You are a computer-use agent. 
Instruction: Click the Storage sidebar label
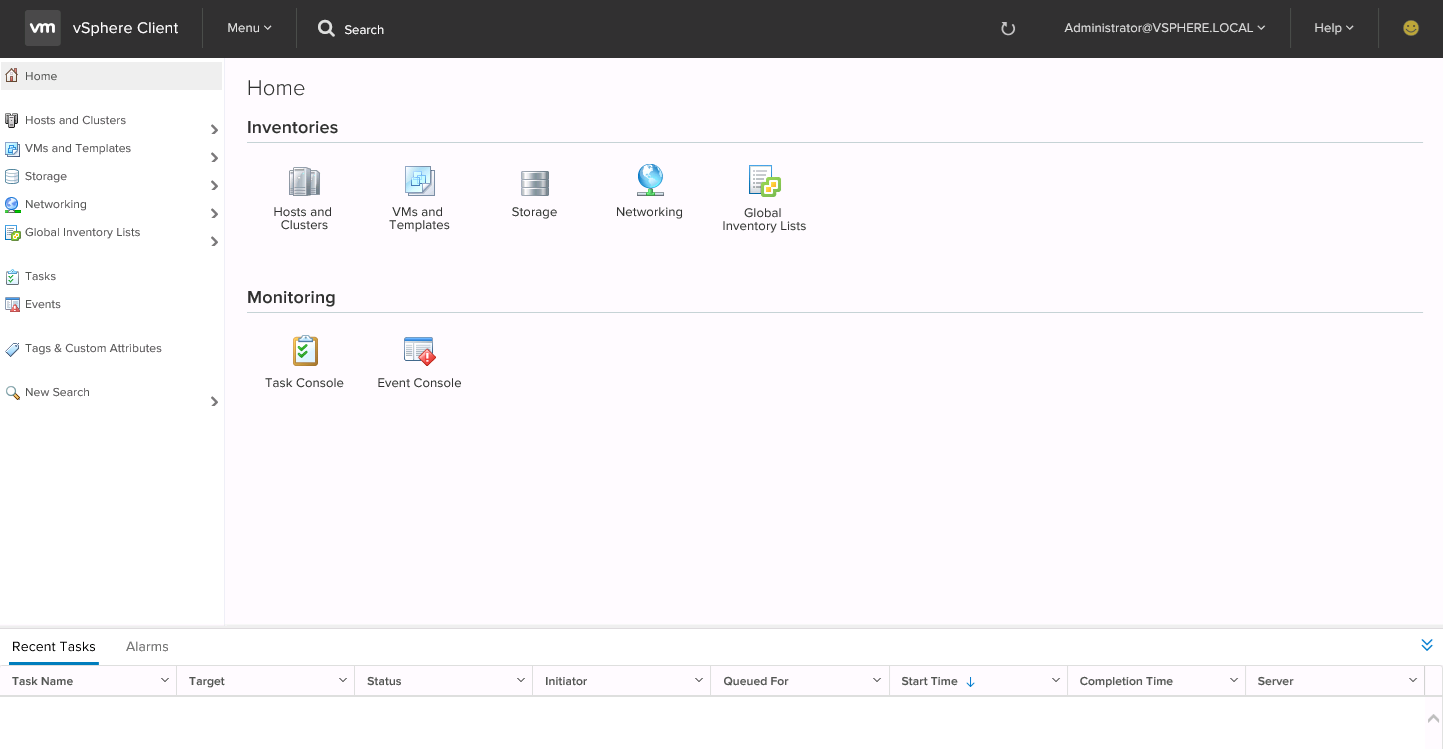click(x=46, y=176)
